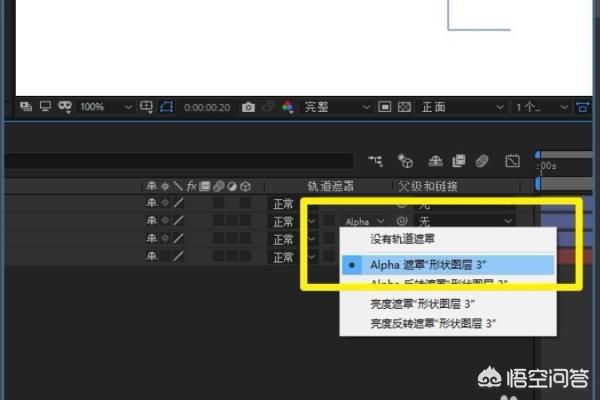The width and height of the screenshot is (600, 400).
Task: Toggle shy switch on the Alpha matte layer row
Action: point(152,220)
